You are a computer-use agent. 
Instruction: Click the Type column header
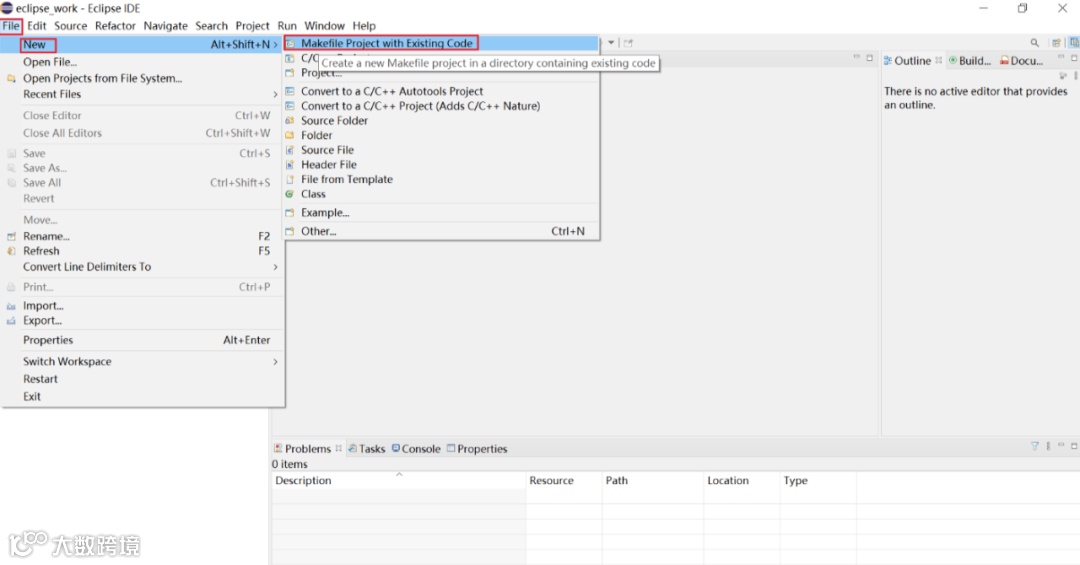pyautogui.click(x=818, y=480)
